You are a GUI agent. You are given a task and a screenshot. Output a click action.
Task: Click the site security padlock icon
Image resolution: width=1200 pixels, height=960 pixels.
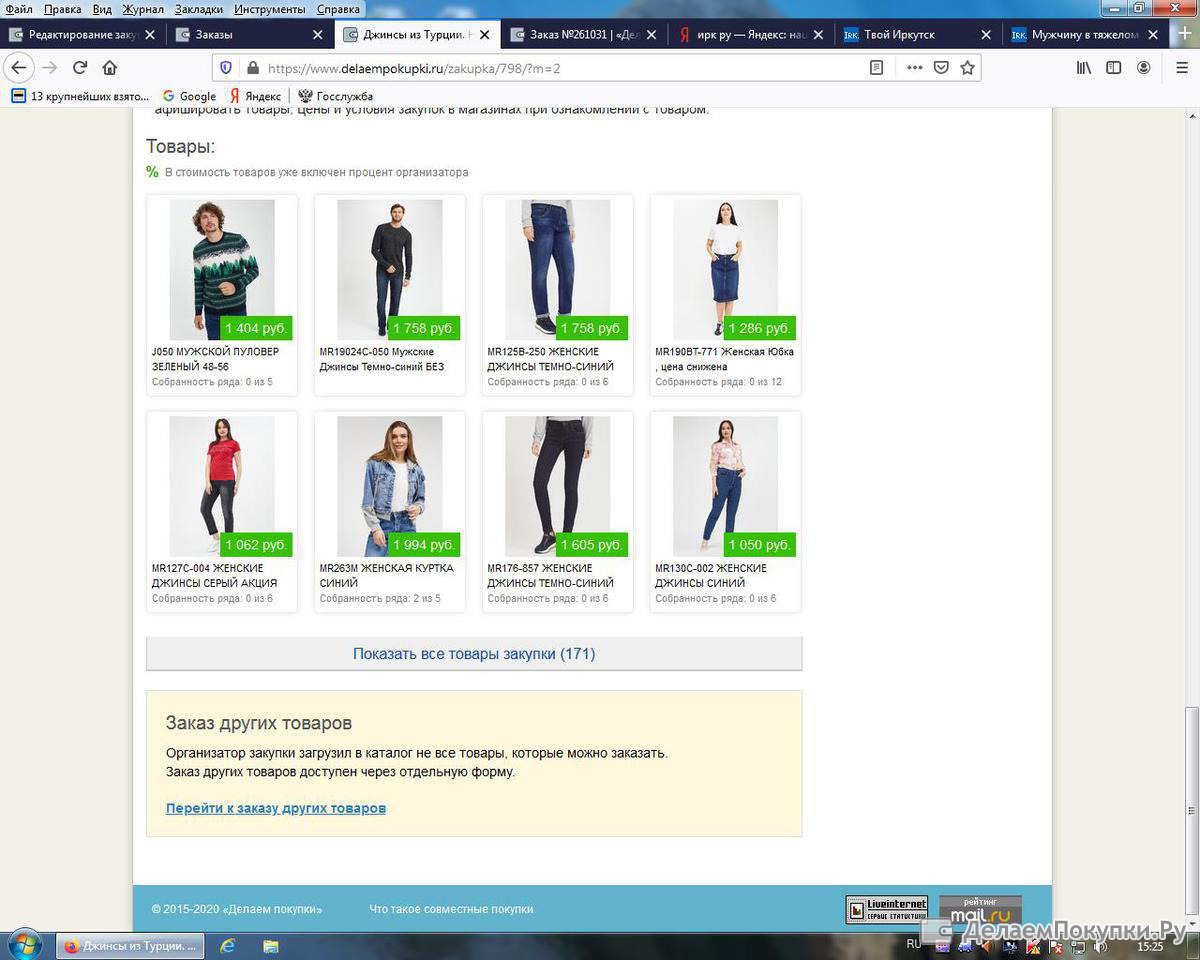coord(252,68)
